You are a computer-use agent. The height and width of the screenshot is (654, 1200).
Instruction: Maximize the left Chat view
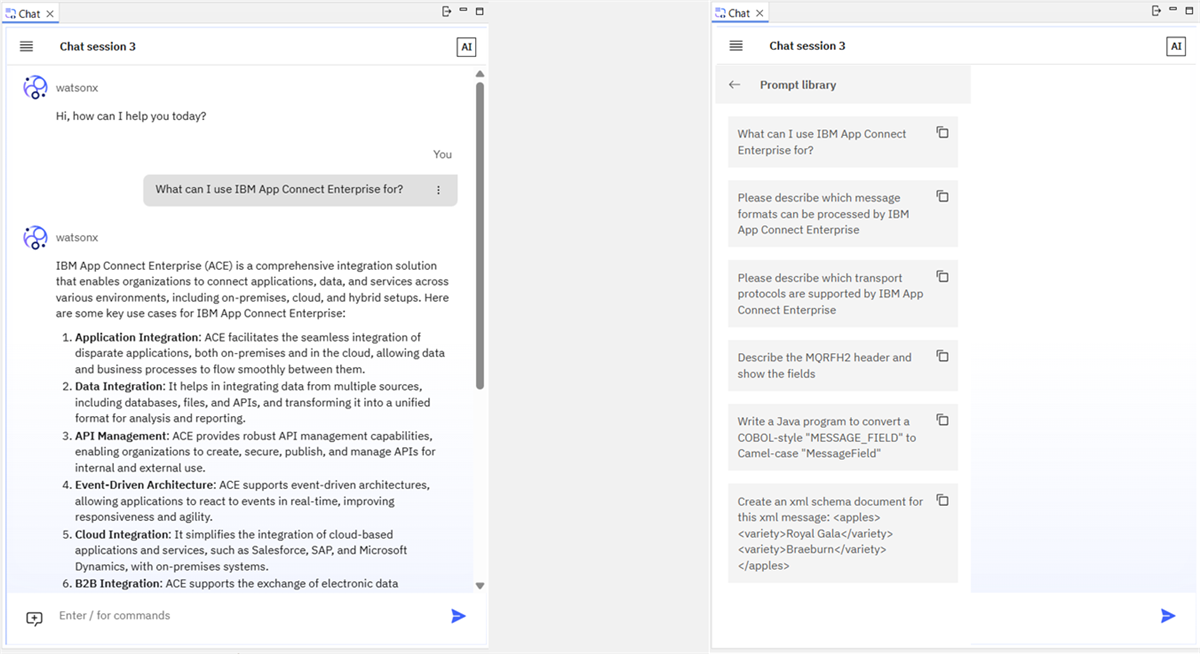pyautogui.click(x=480, y=11)
